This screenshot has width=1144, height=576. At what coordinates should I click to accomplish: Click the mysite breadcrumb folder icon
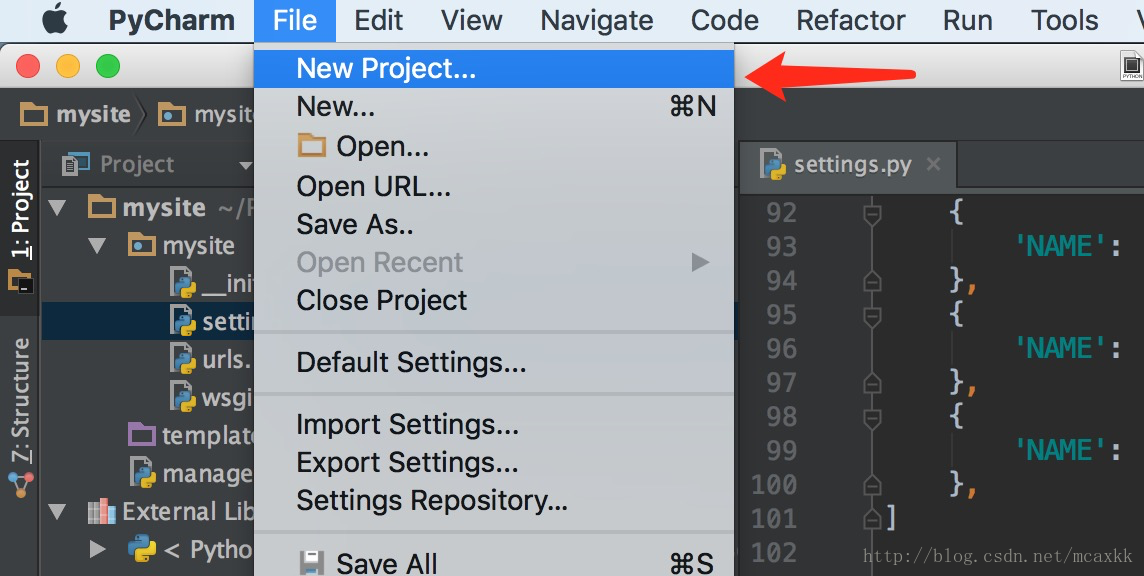click(x=34, y=114)
